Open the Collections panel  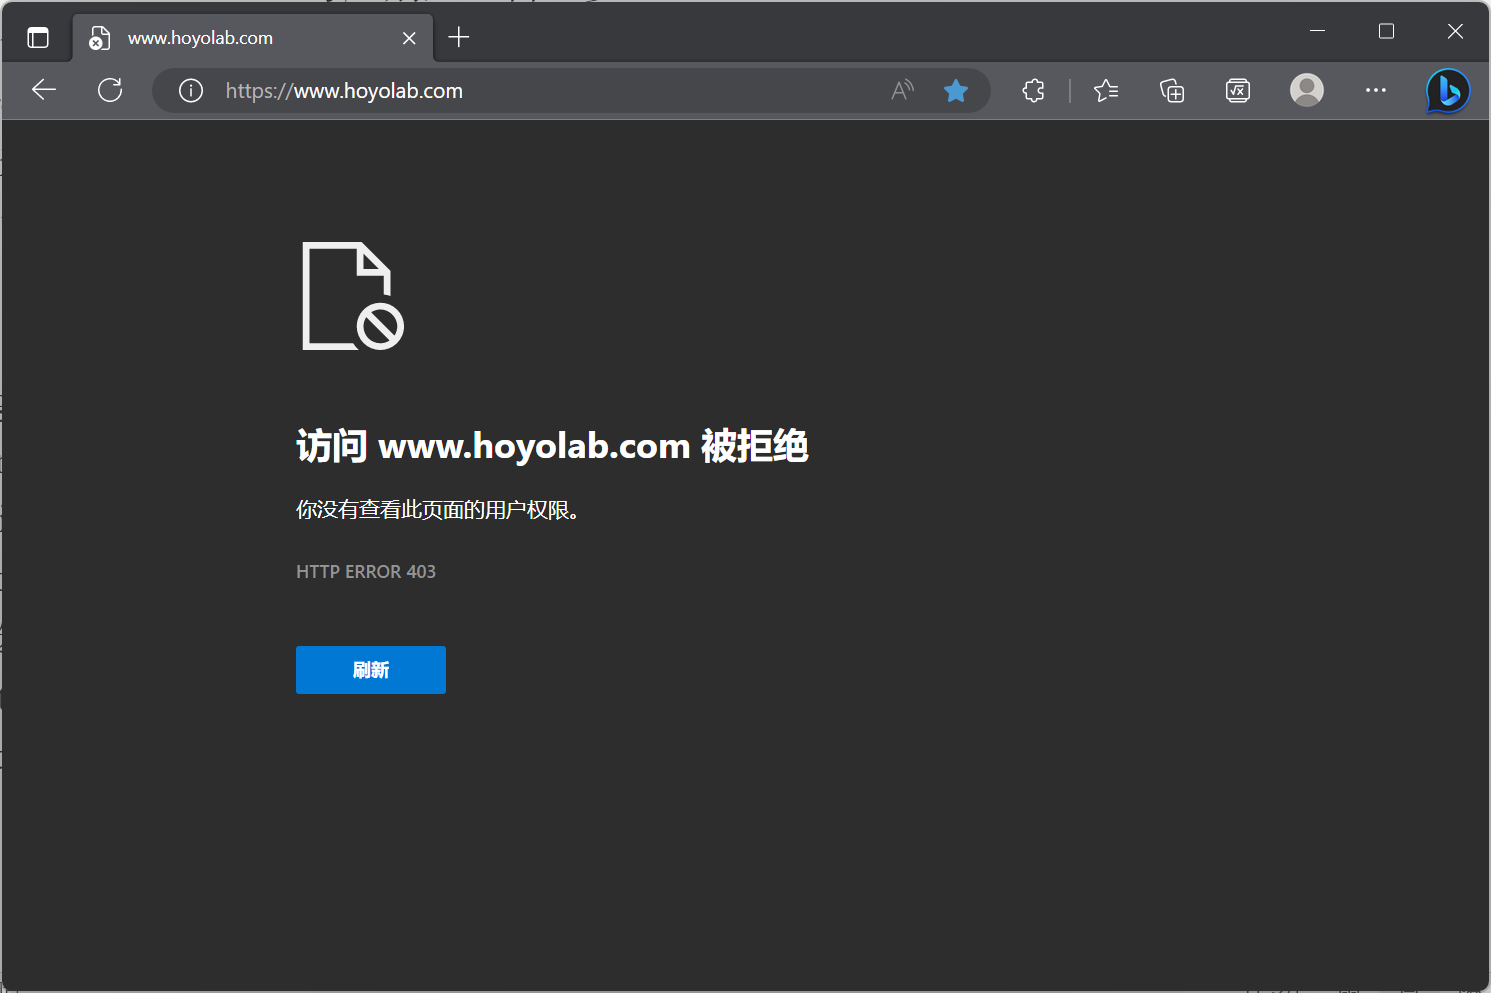(1172, 91)
